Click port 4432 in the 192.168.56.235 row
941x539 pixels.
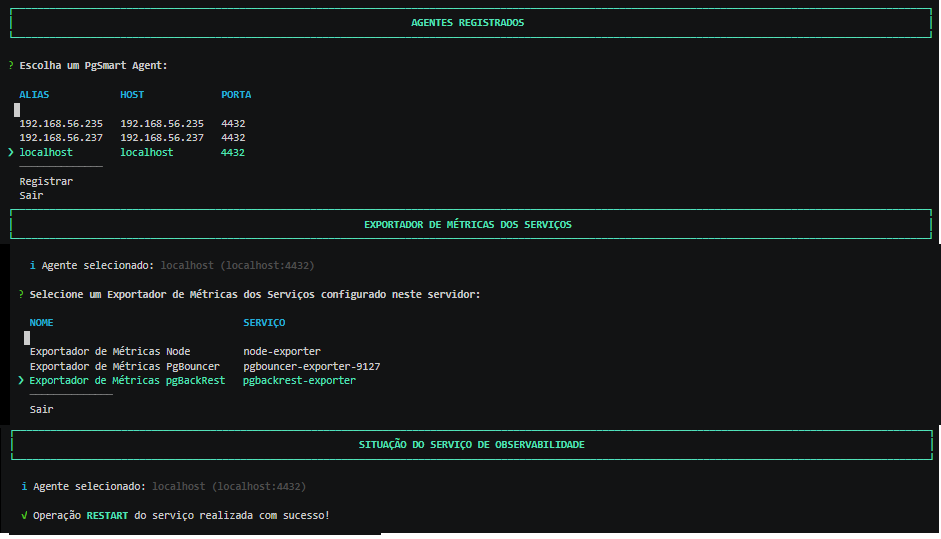(233, 124)
